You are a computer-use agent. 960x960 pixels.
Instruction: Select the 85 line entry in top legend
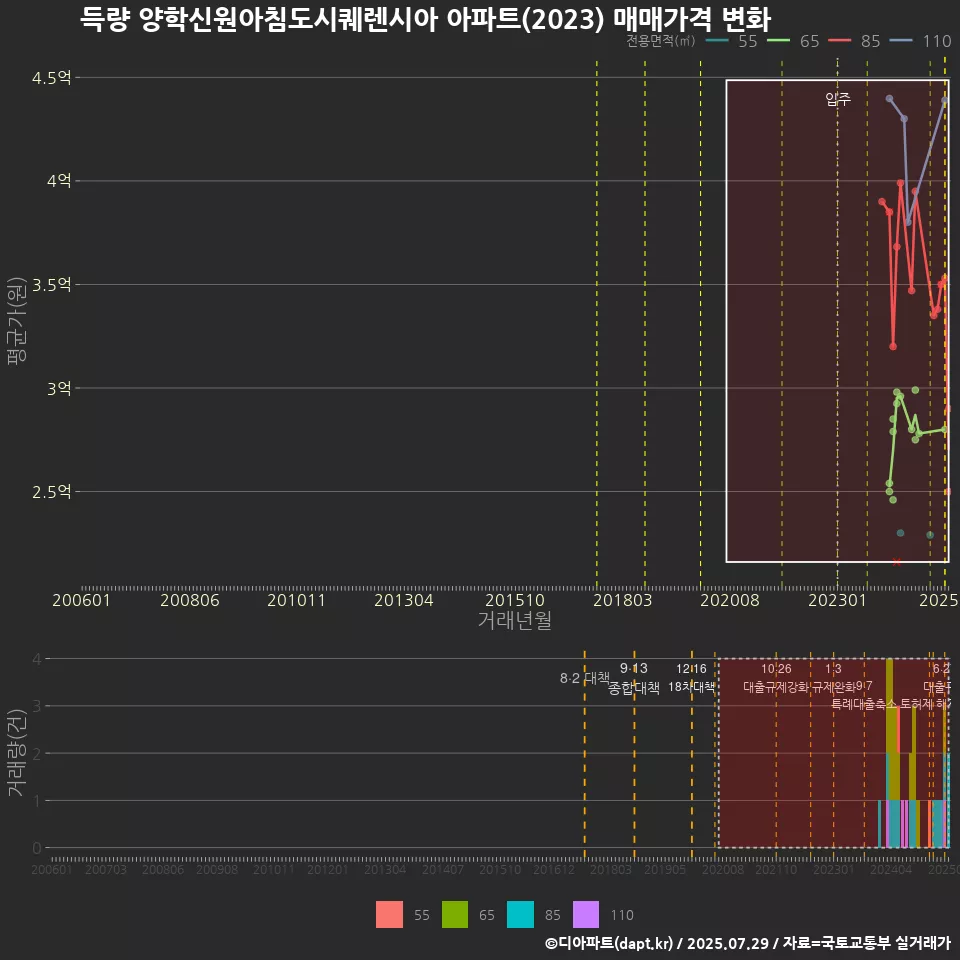point(854,41)
